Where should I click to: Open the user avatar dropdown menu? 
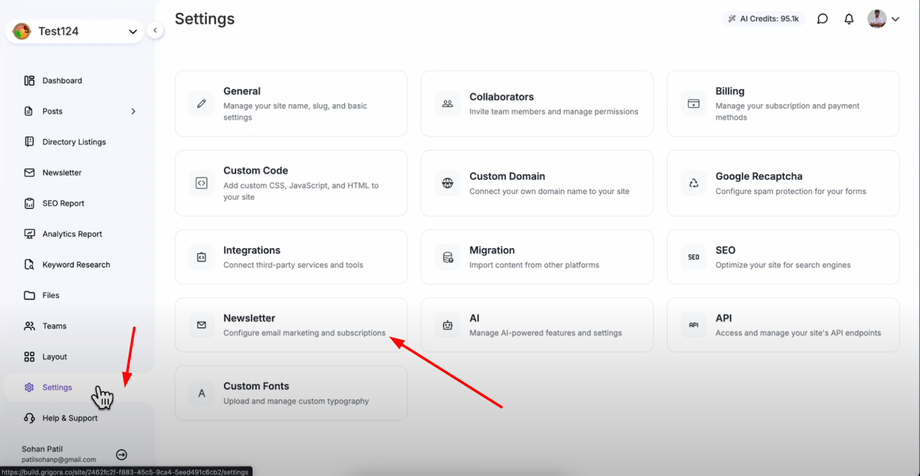coord(883,19)
